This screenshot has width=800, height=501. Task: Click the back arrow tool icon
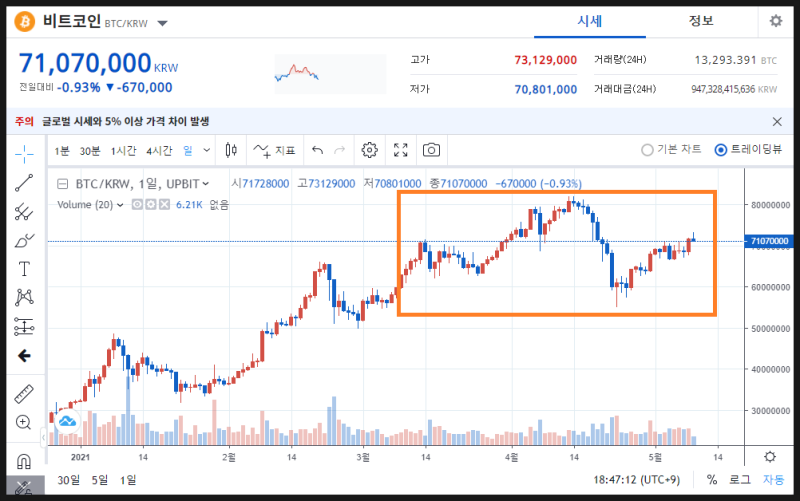(x=24, y=356)
